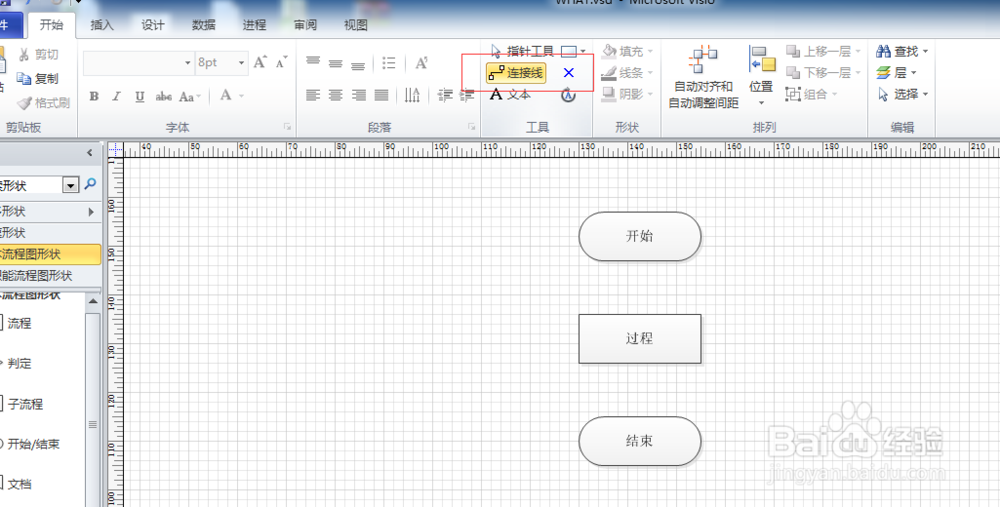1000x507 pixels.
Task: Search shapes with magnifier icon
Action: pyautogui.click(x=91, y=184)
